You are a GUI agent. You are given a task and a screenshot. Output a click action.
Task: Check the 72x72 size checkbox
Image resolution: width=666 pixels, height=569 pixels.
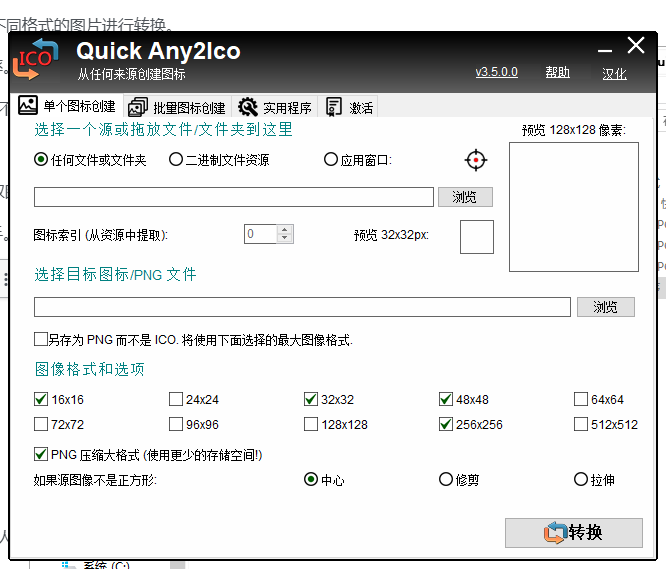click(41, 424)
